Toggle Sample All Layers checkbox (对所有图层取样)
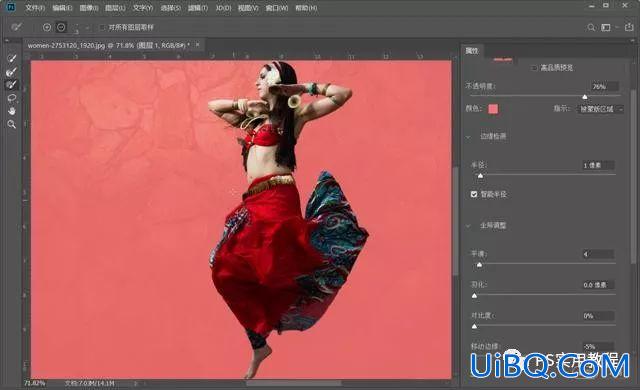Image resolution: width=640 pixels, height=390 pixels. [x=102, y=27]
